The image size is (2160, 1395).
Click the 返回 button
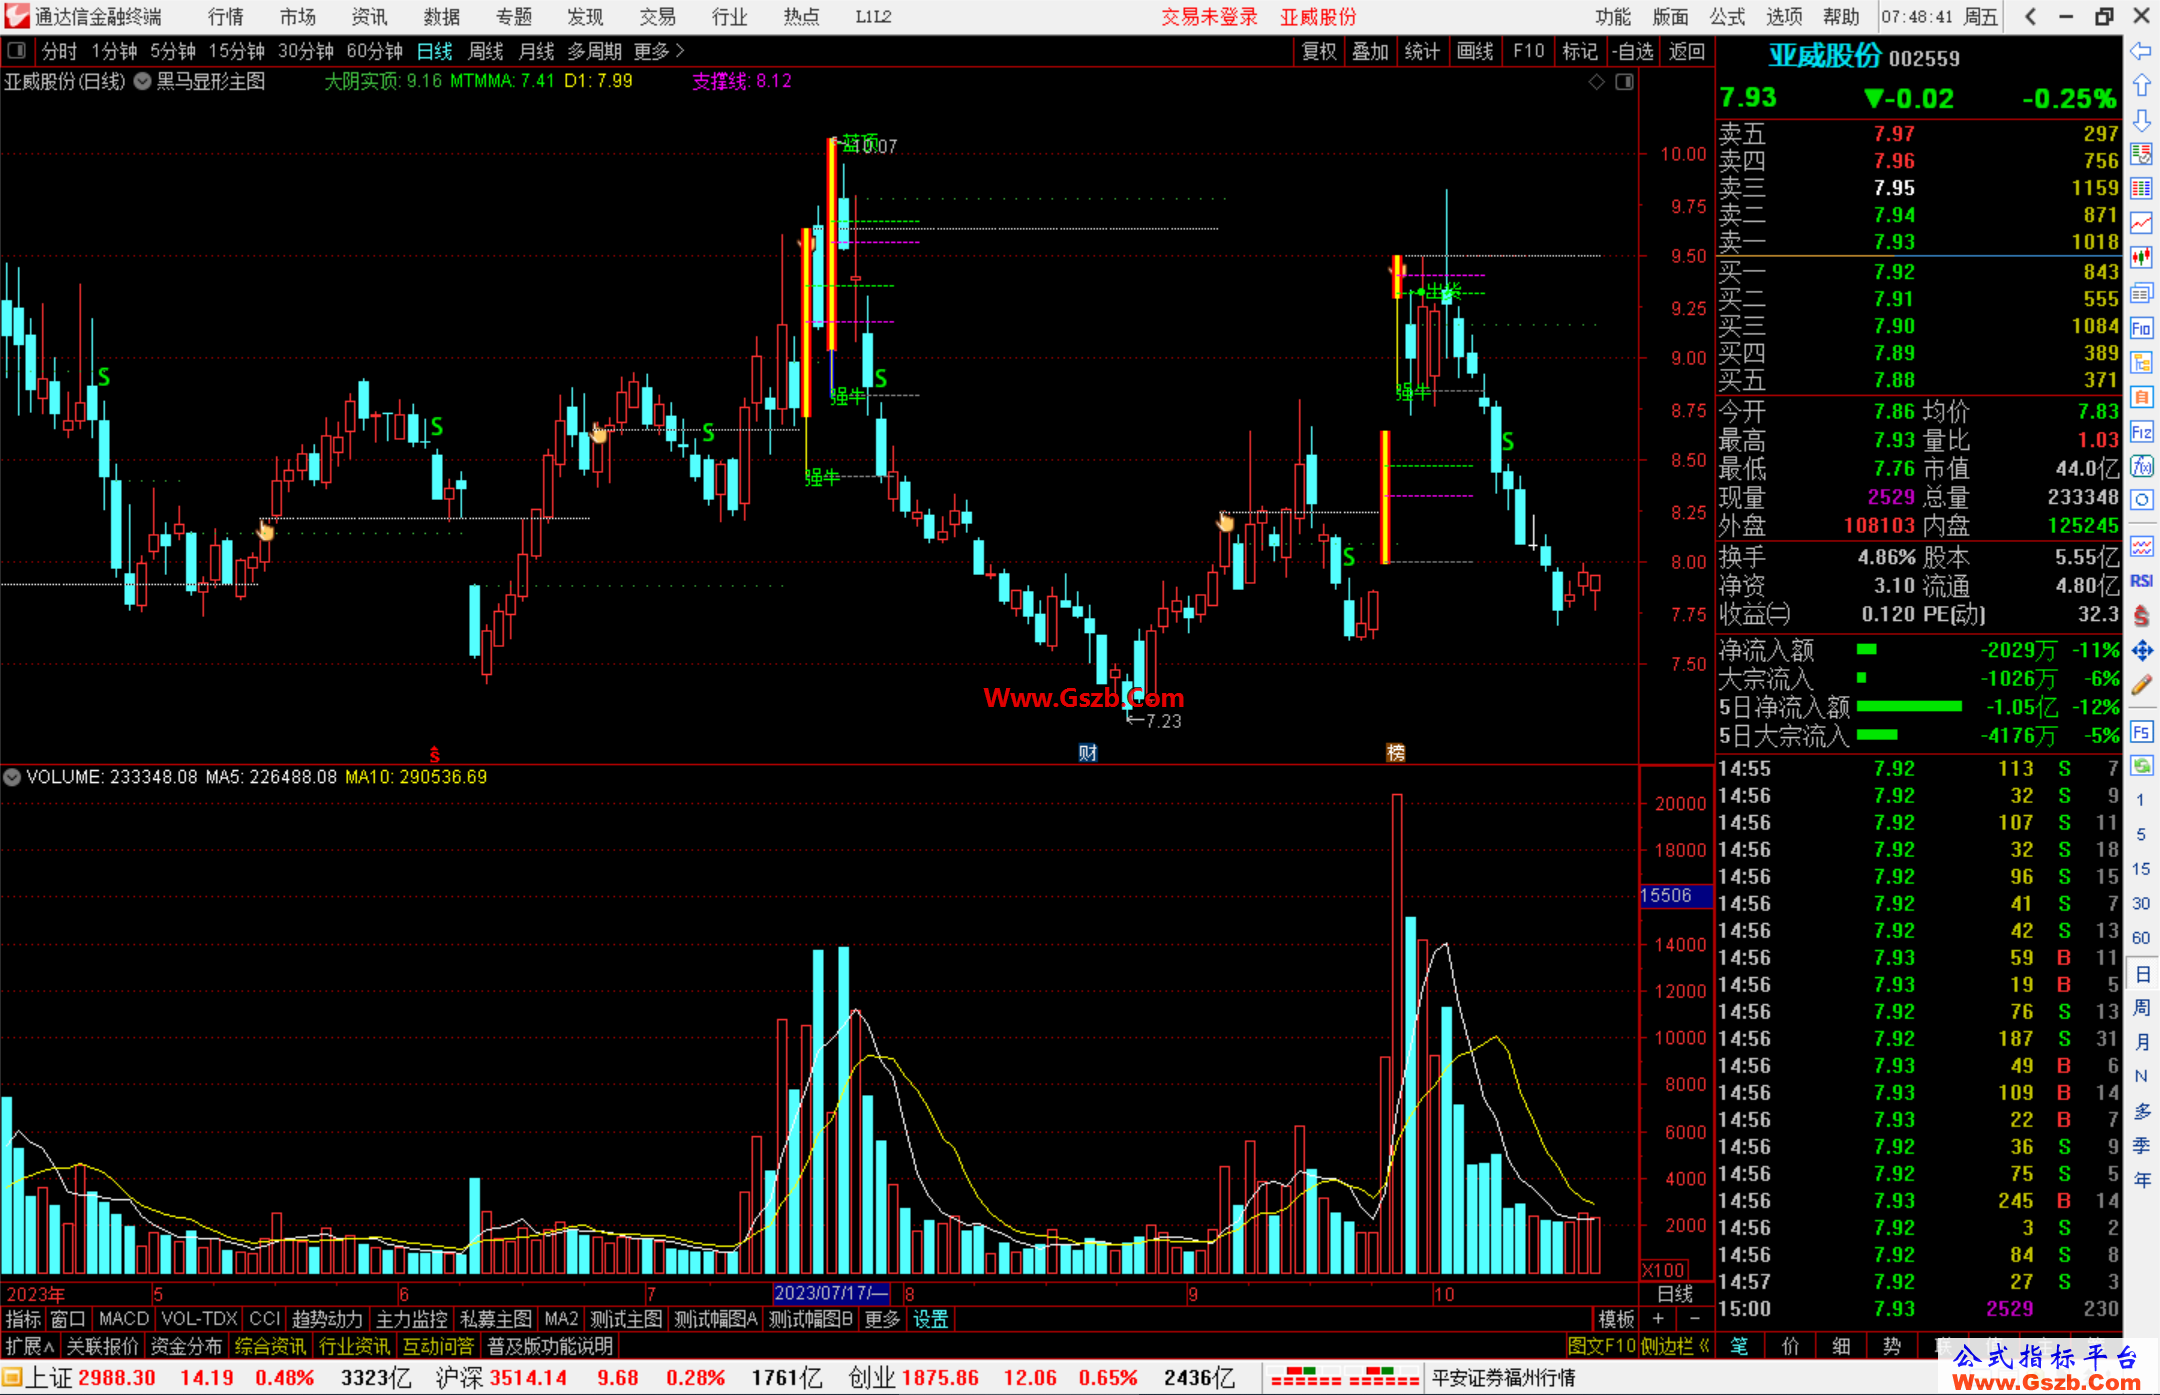tap(1686, 51)
